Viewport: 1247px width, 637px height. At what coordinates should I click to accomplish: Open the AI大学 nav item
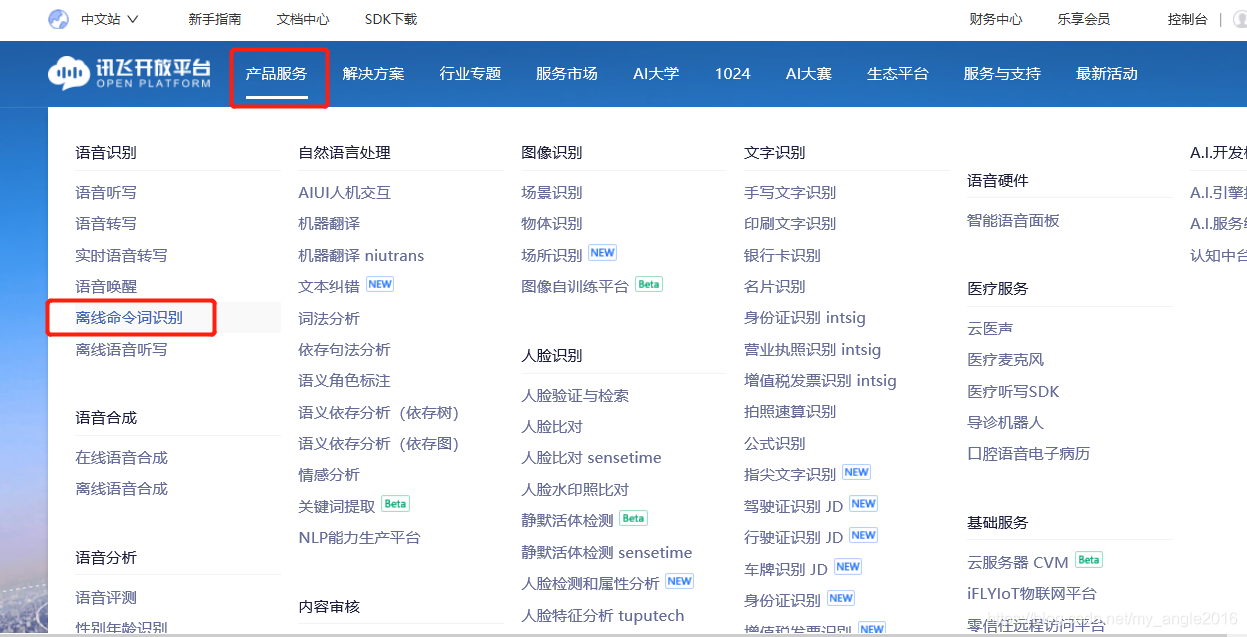tap(656, 73)
